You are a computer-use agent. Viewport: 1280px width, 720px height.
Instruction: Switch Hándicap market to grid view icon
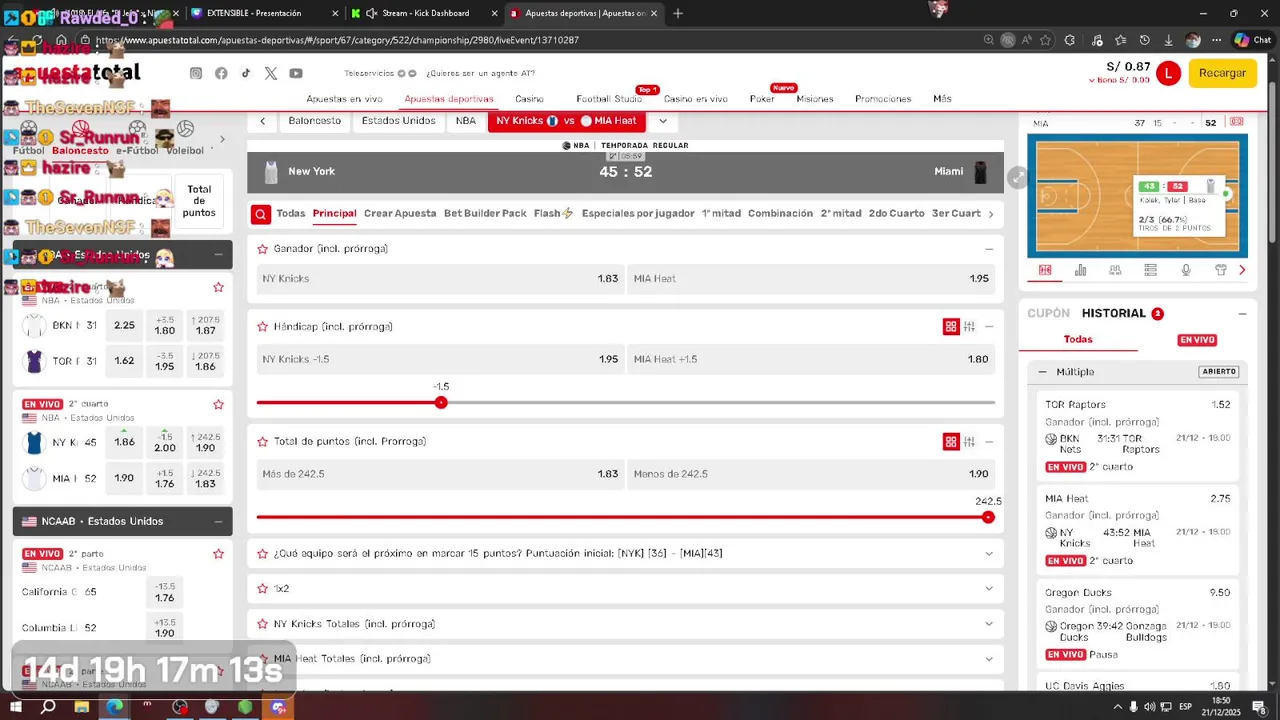[x=951, y=327]
